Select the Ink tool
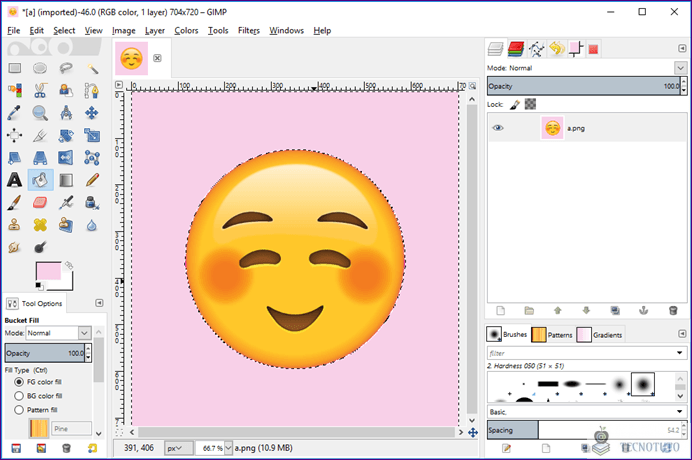The width and height of the screenshot is (692, 460). click(x=92, y=203)
